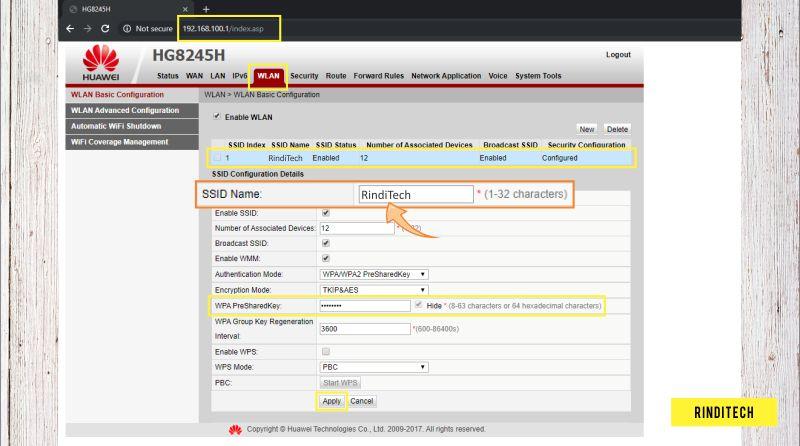Screen dimensions: 800x446
Task: Open the Security menu tab
Action: click(304, 76)
